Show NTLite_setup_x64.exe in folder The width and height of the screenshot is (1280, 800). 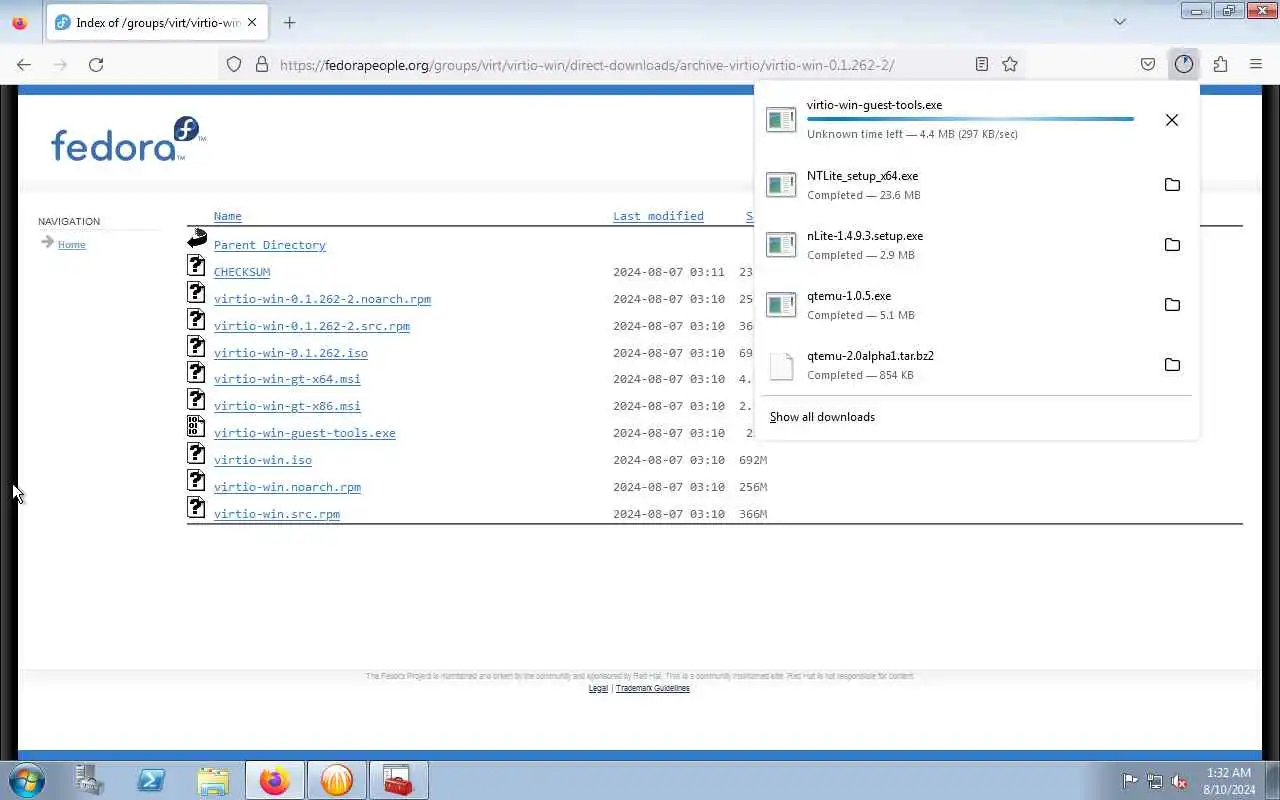coord(1172,185)
